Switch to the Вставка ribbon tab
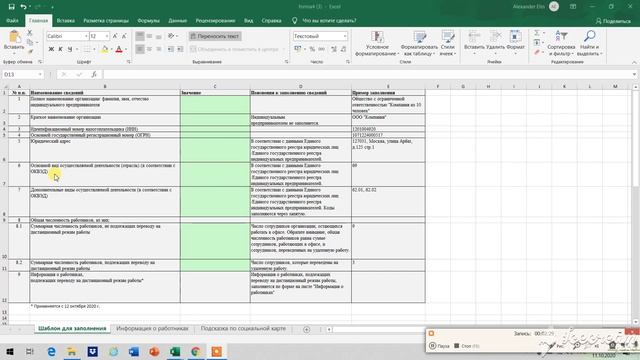Screen dimensions: 640x360 pos(65,20)
